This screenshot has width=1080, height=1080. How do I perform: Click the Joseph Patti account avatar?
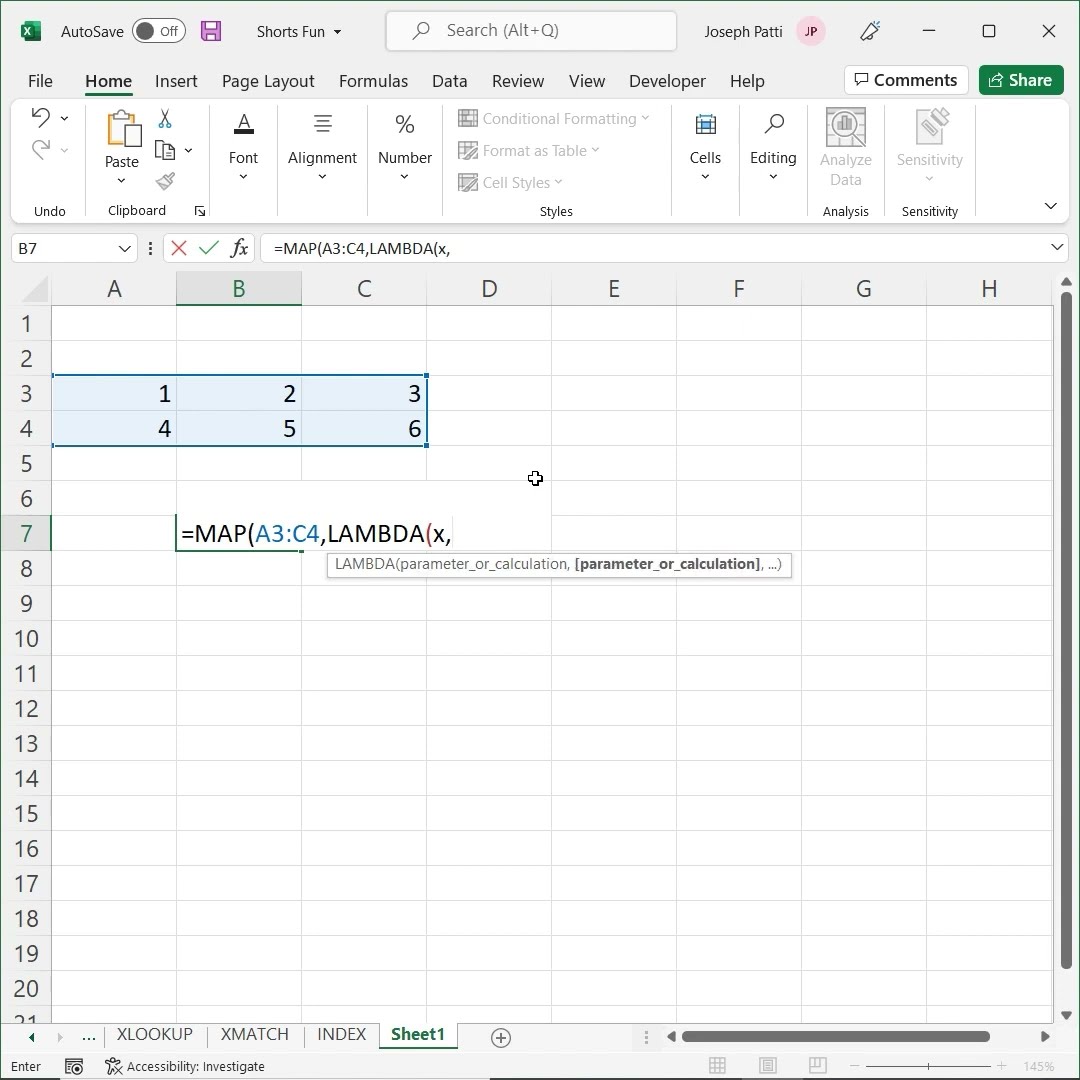pos(811,31)
